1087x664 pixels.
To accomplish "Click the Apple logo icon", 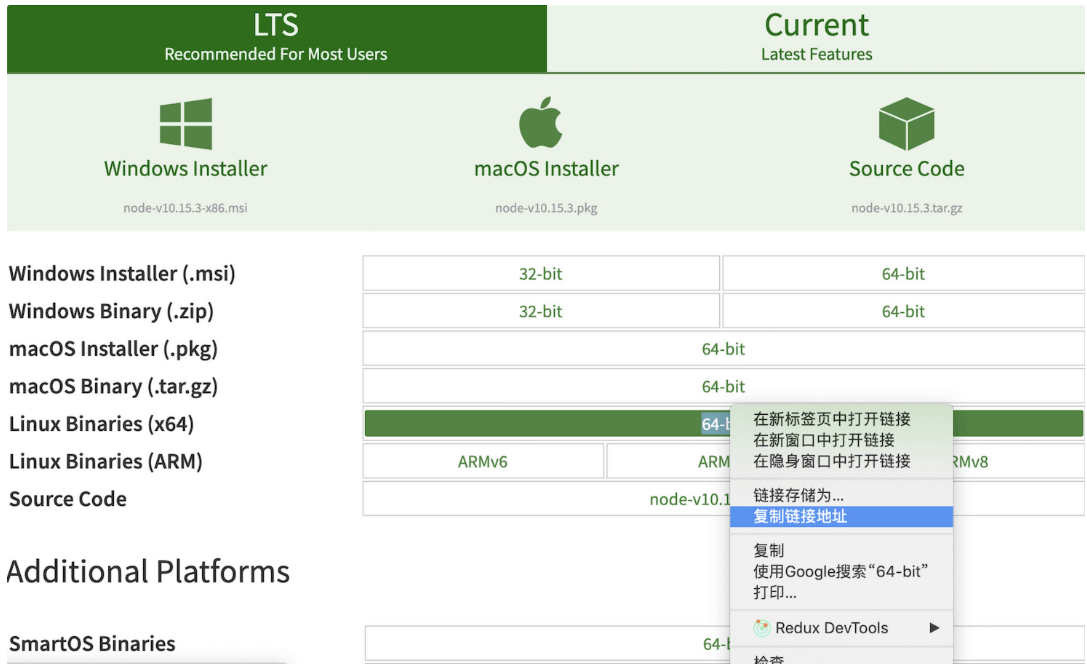I will (x=541, y=122).
